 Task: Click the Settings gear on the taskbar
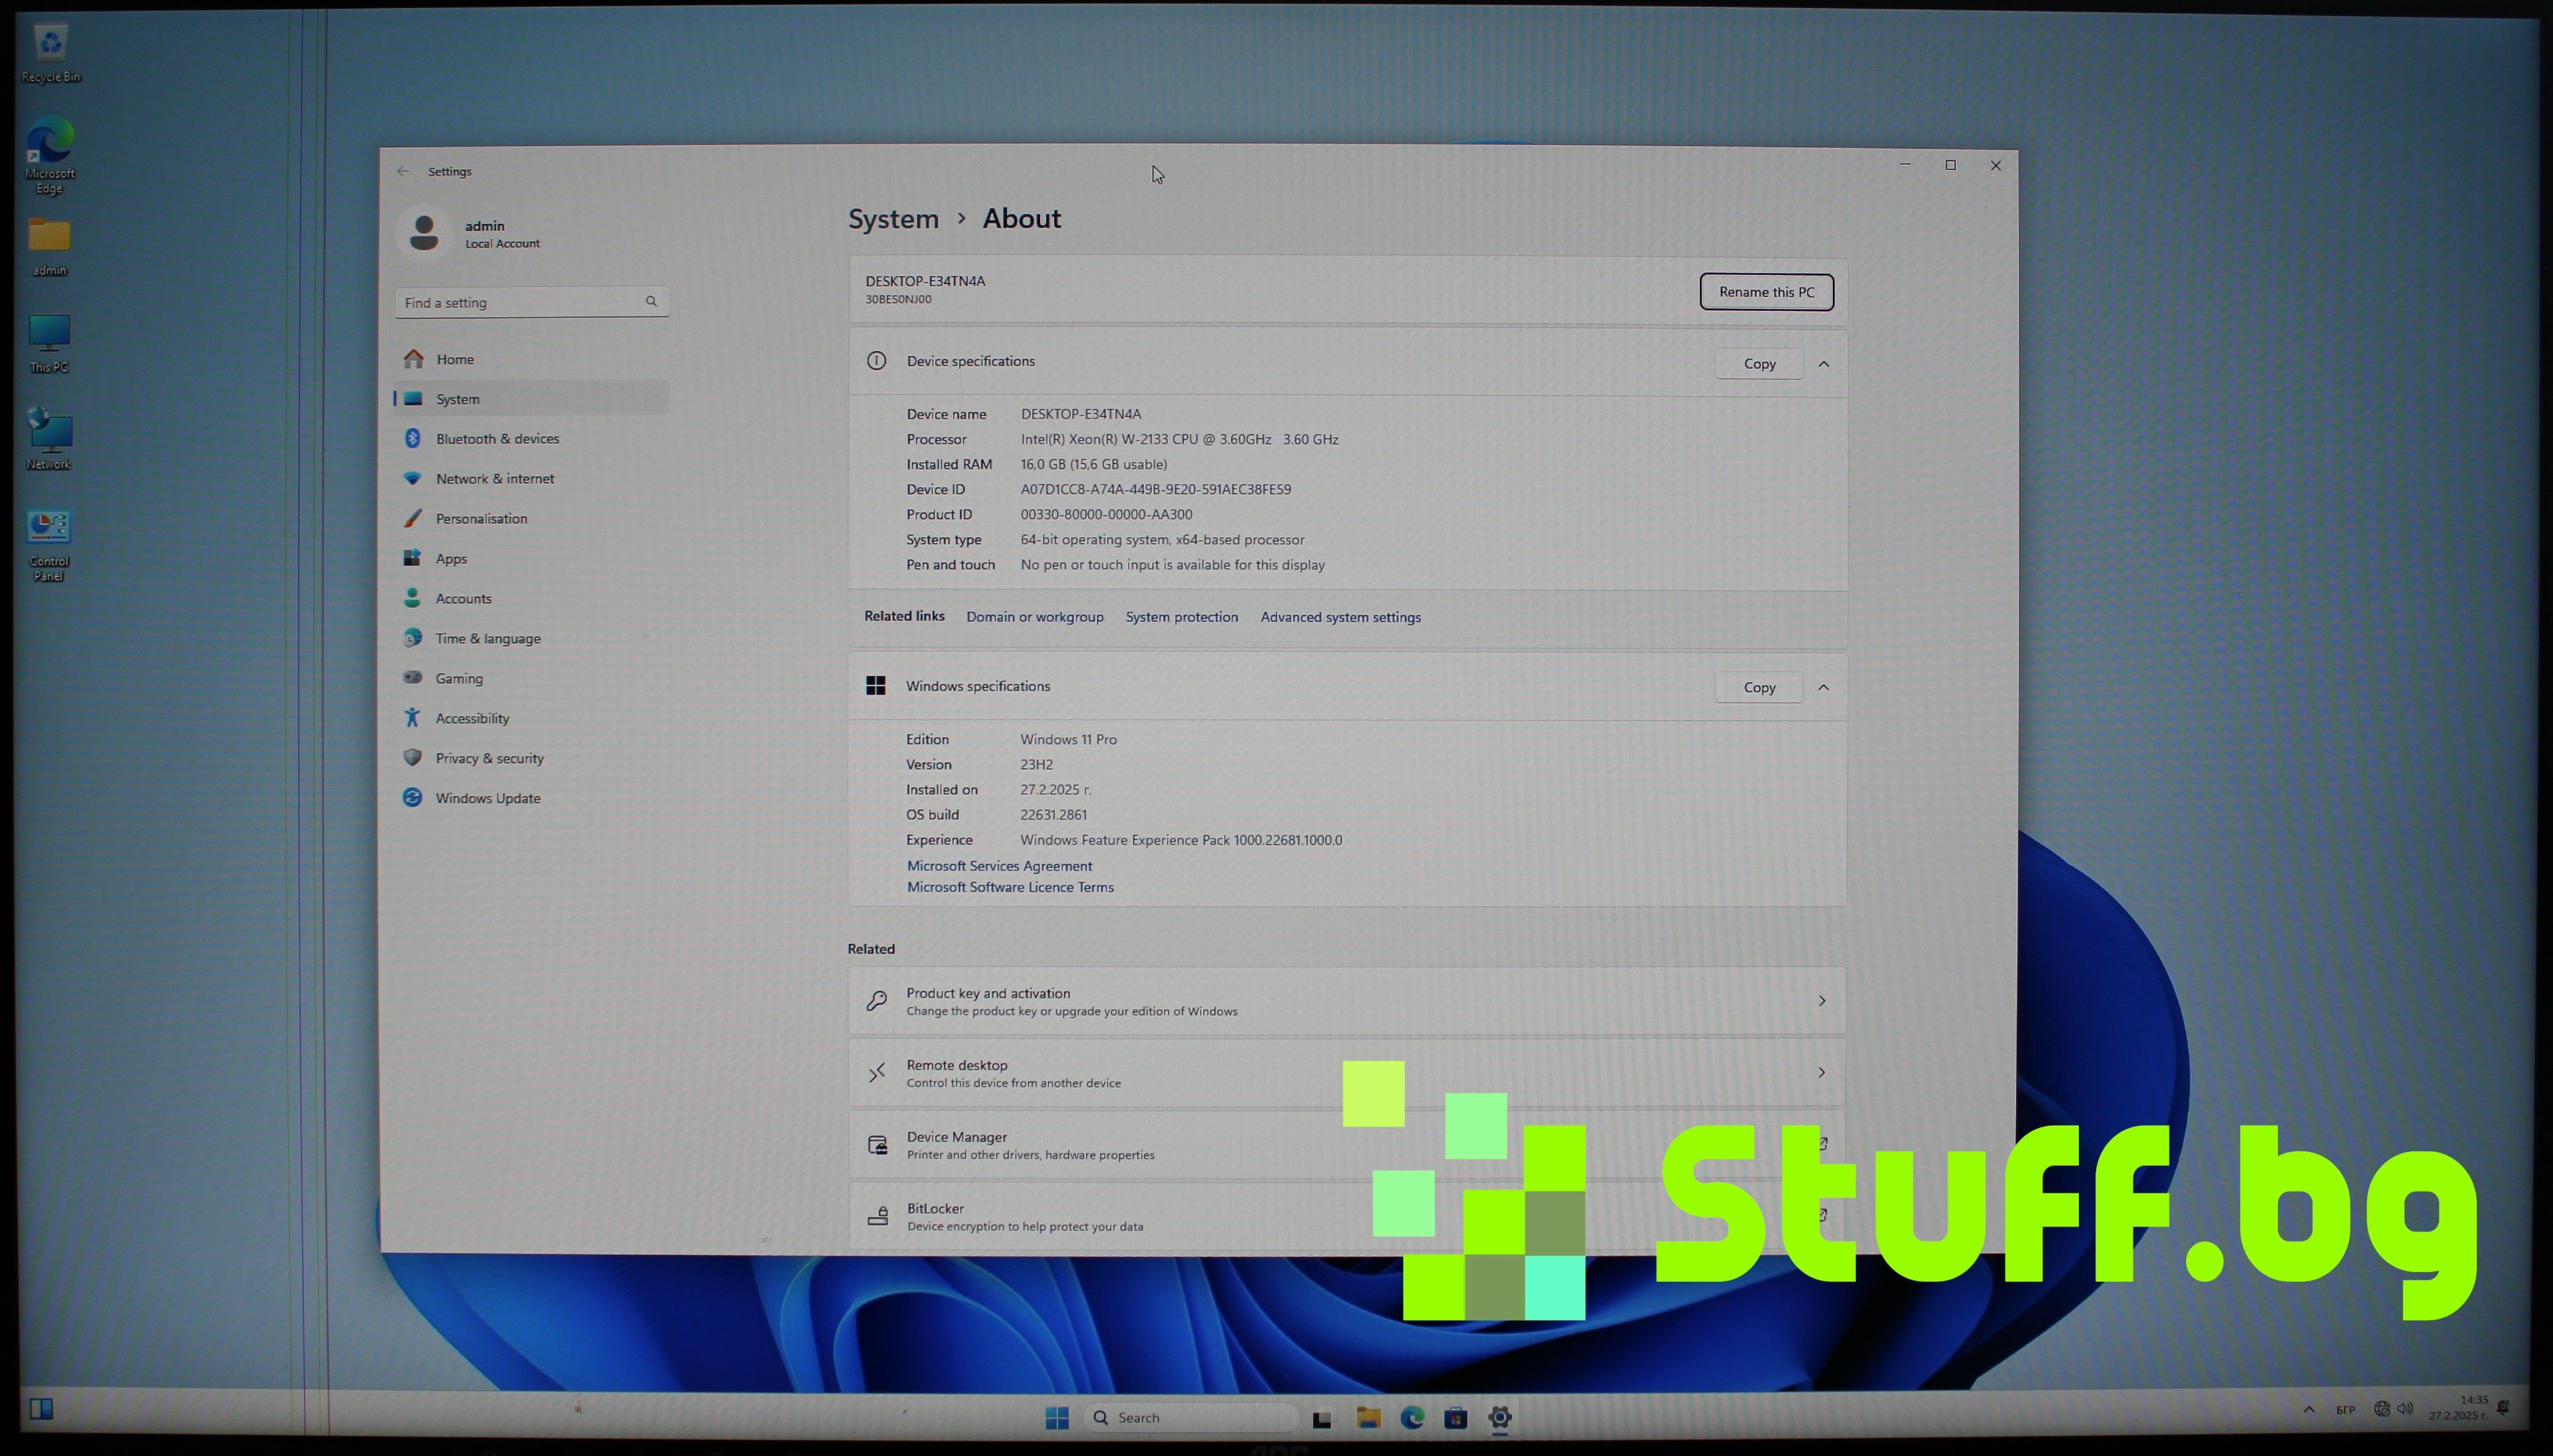(1500, 1417)
